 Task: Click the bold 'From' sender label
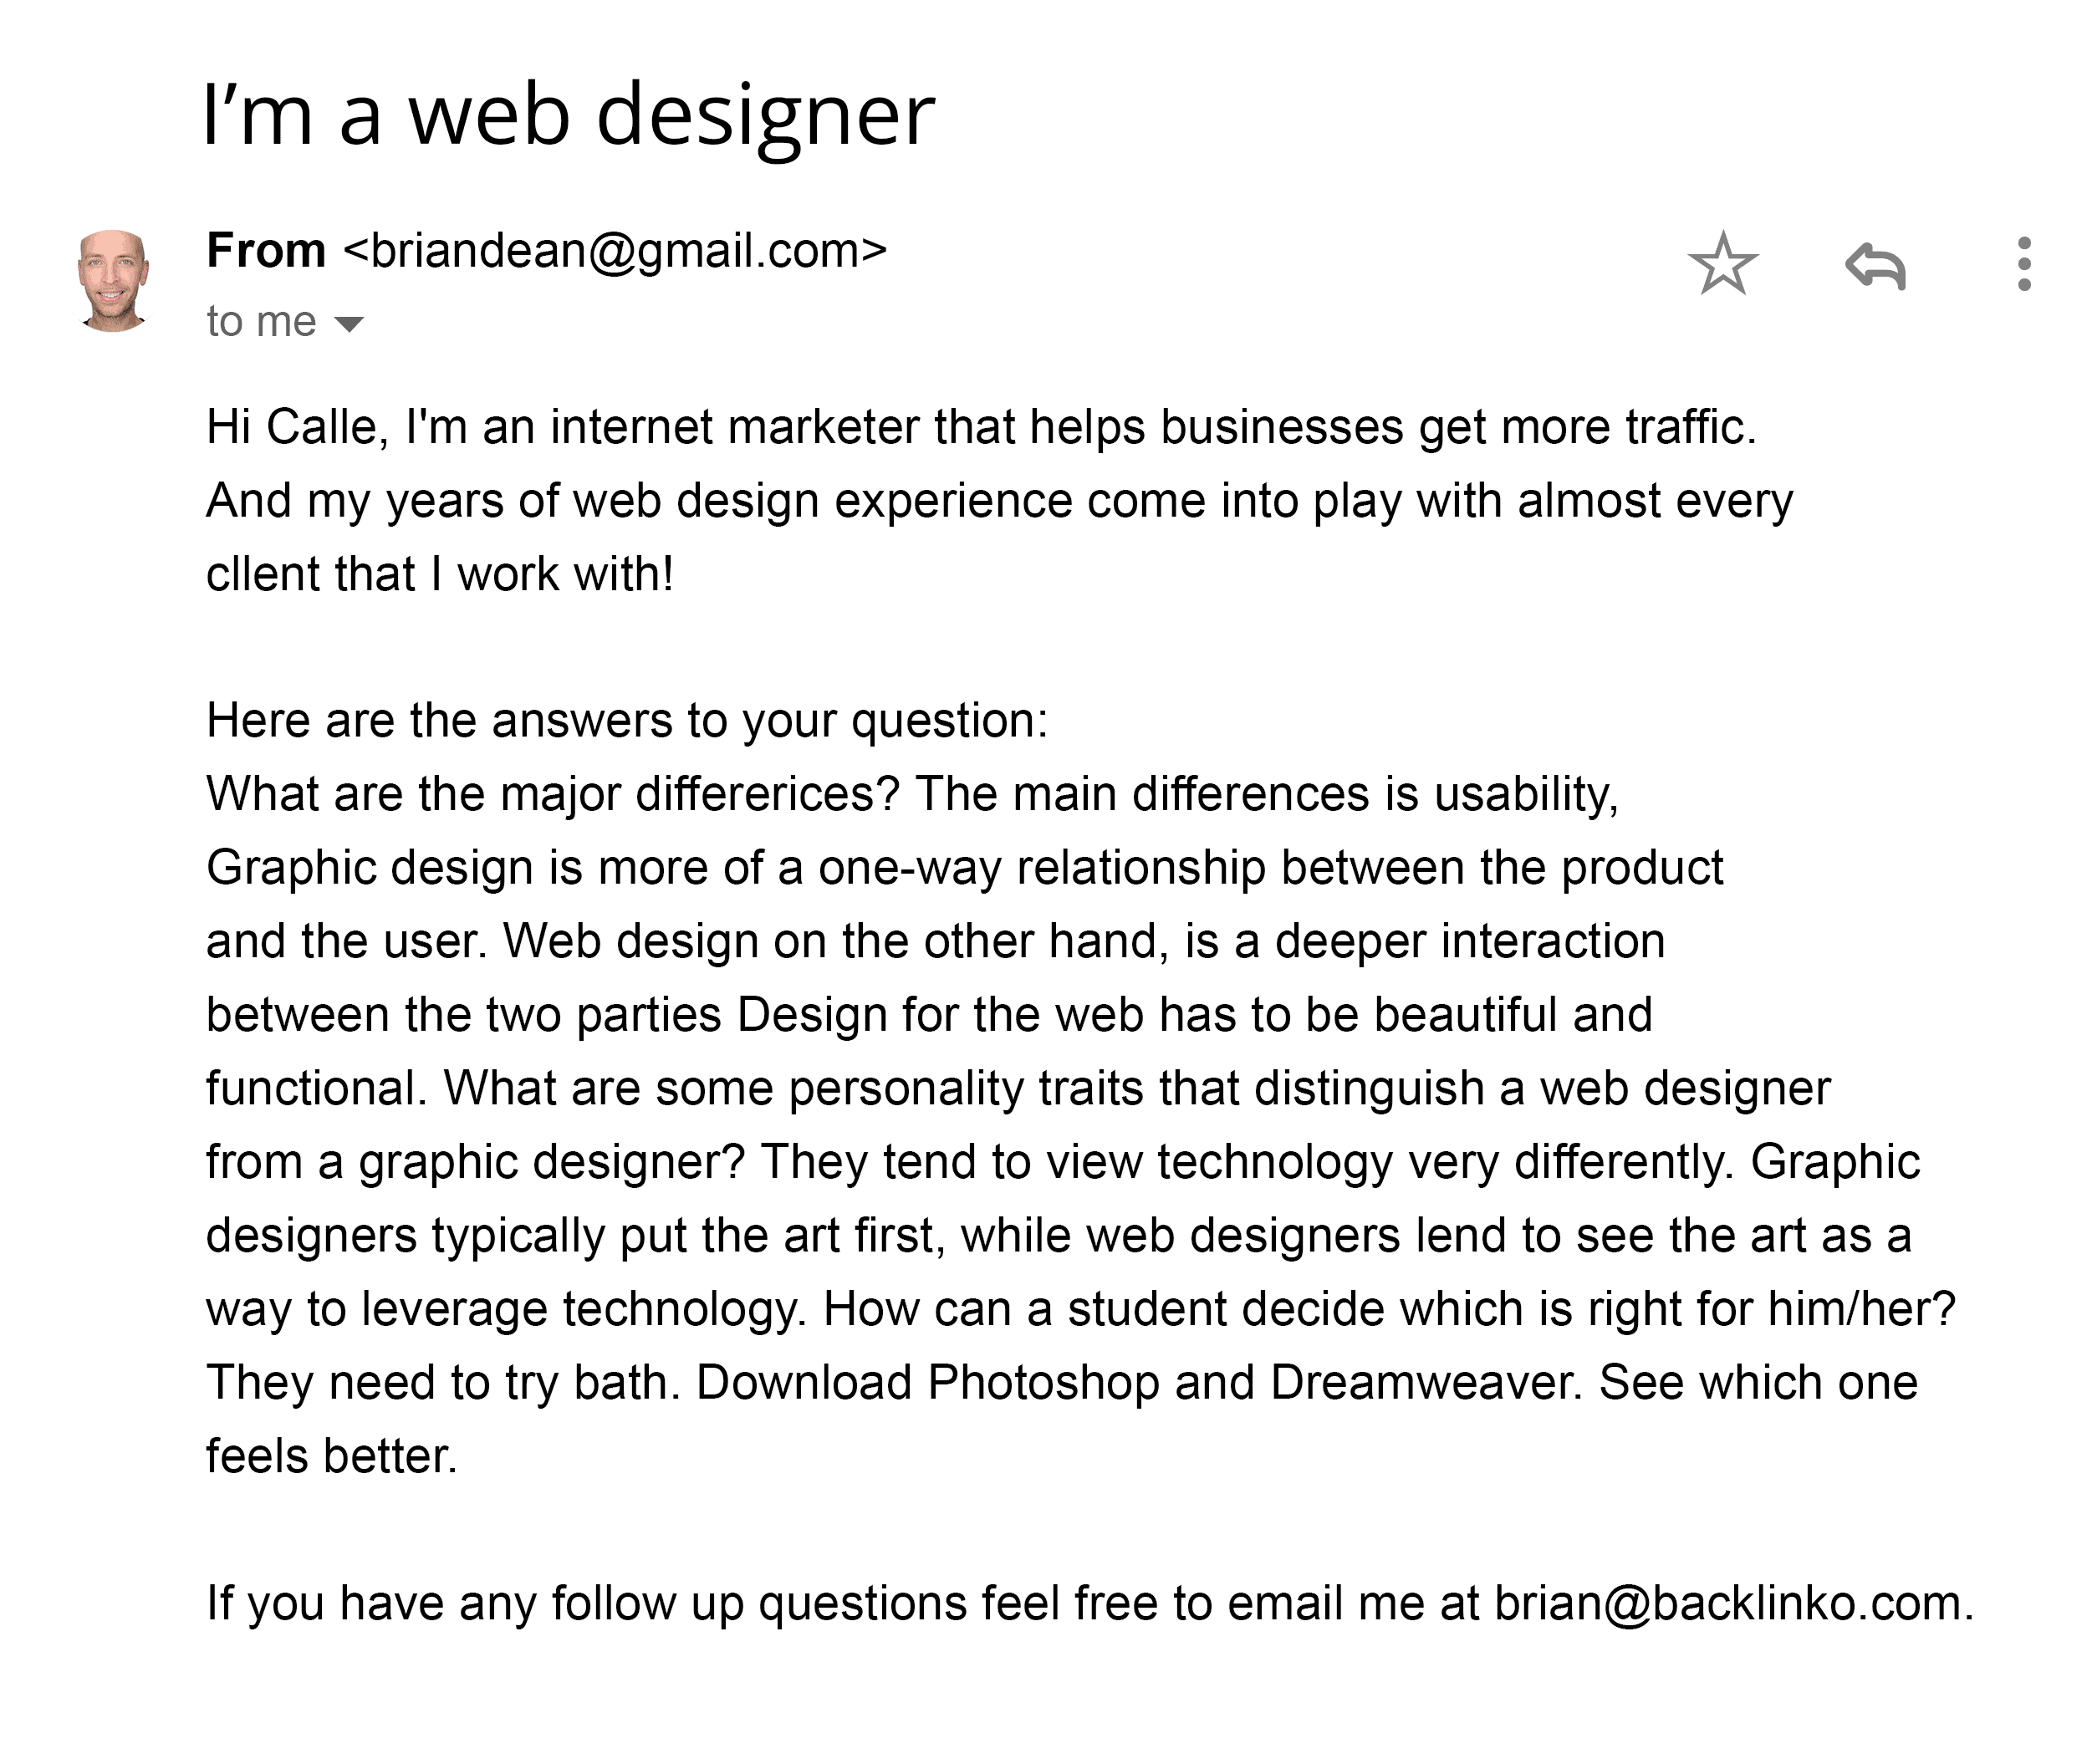coord(266,250)
